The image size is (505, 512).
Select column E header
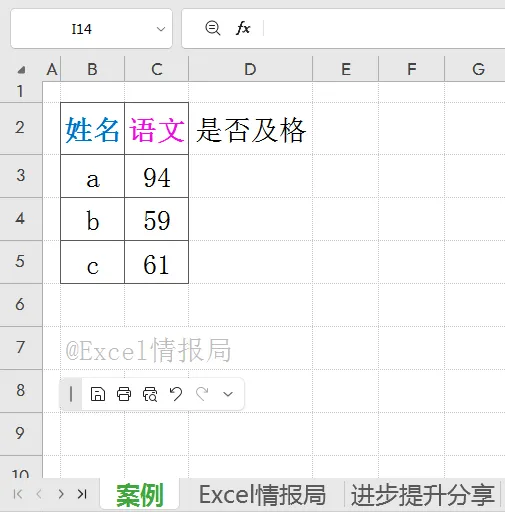click(x=346, y=69)
